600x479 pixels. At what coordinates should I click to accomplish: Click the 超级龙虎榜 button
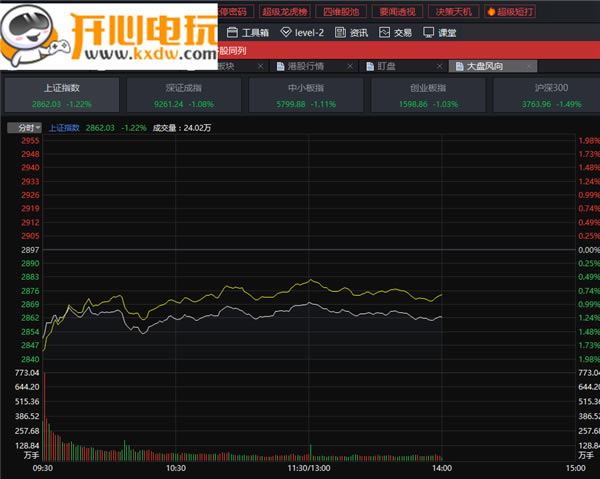[286, 12]
